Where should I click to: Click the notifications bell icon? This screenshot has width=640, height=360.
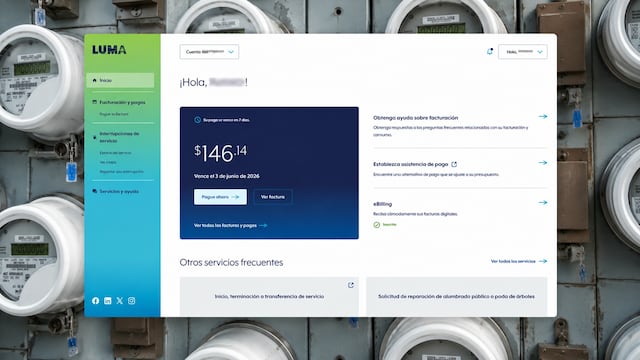point(490,51)
